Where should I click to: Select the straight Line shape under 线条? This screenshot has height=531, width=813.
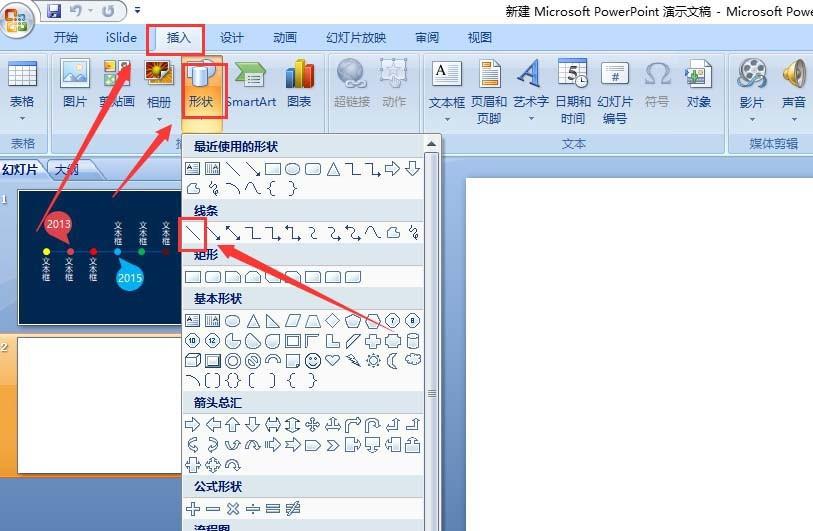click(193, 233)
